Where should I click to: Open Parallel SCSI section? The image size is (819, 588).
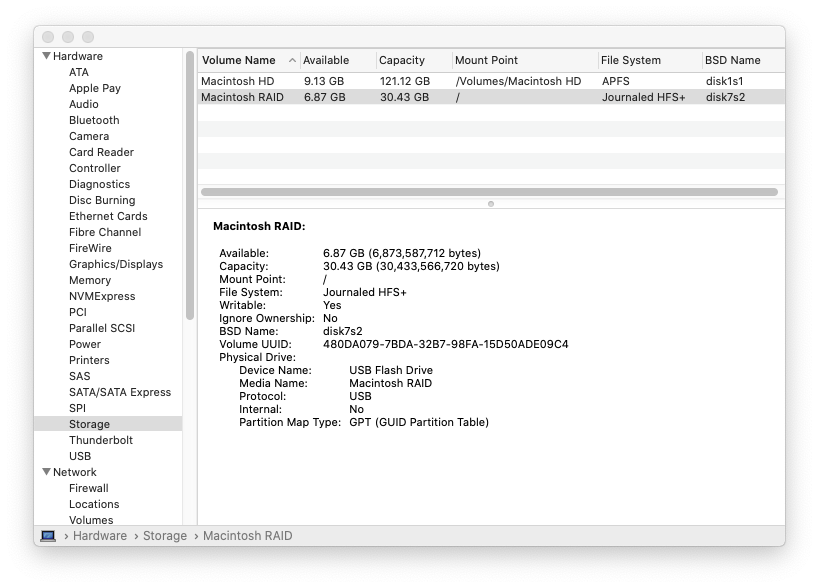(102, 328)
